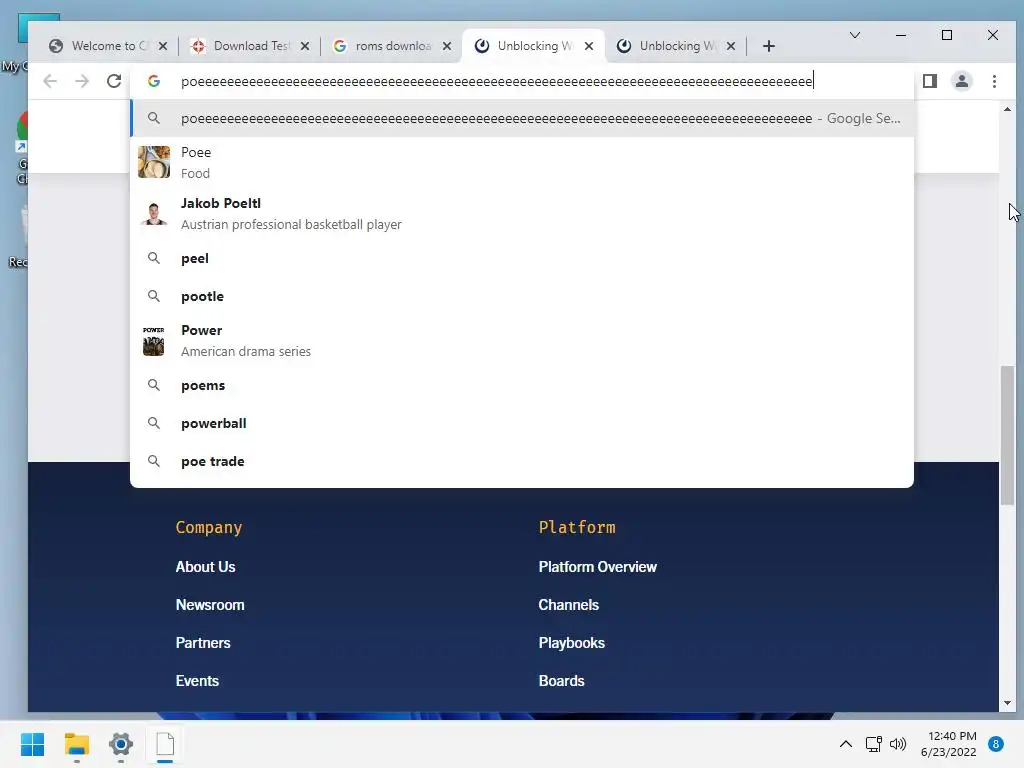Click the blank document taskbar icon
This screenshot has width=1024, height=768.
[x=165, y=744]
